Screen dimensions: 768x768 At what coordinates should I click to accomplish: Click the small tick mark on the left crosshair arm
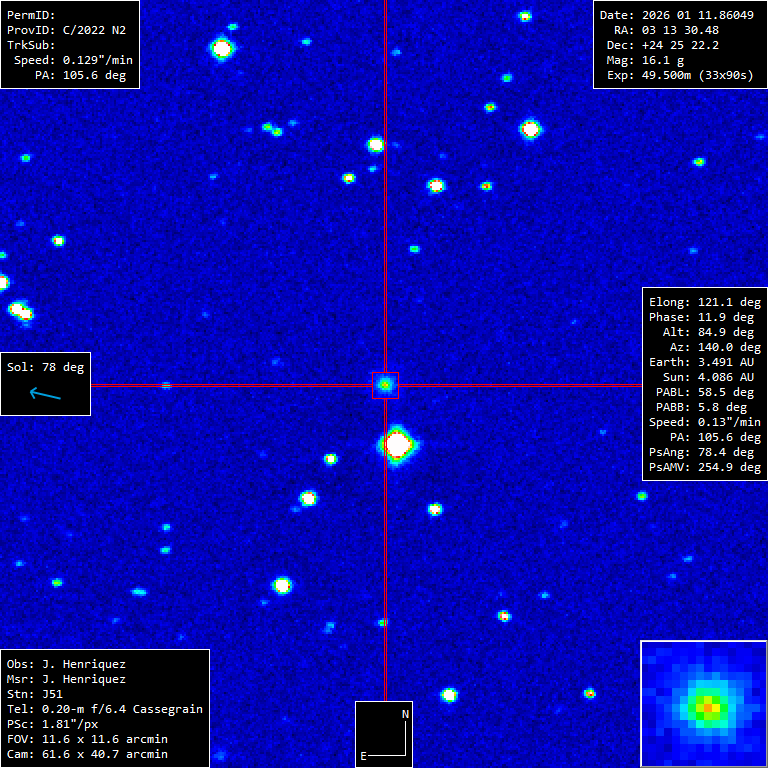pyautogui.click(x=166, y=385)
